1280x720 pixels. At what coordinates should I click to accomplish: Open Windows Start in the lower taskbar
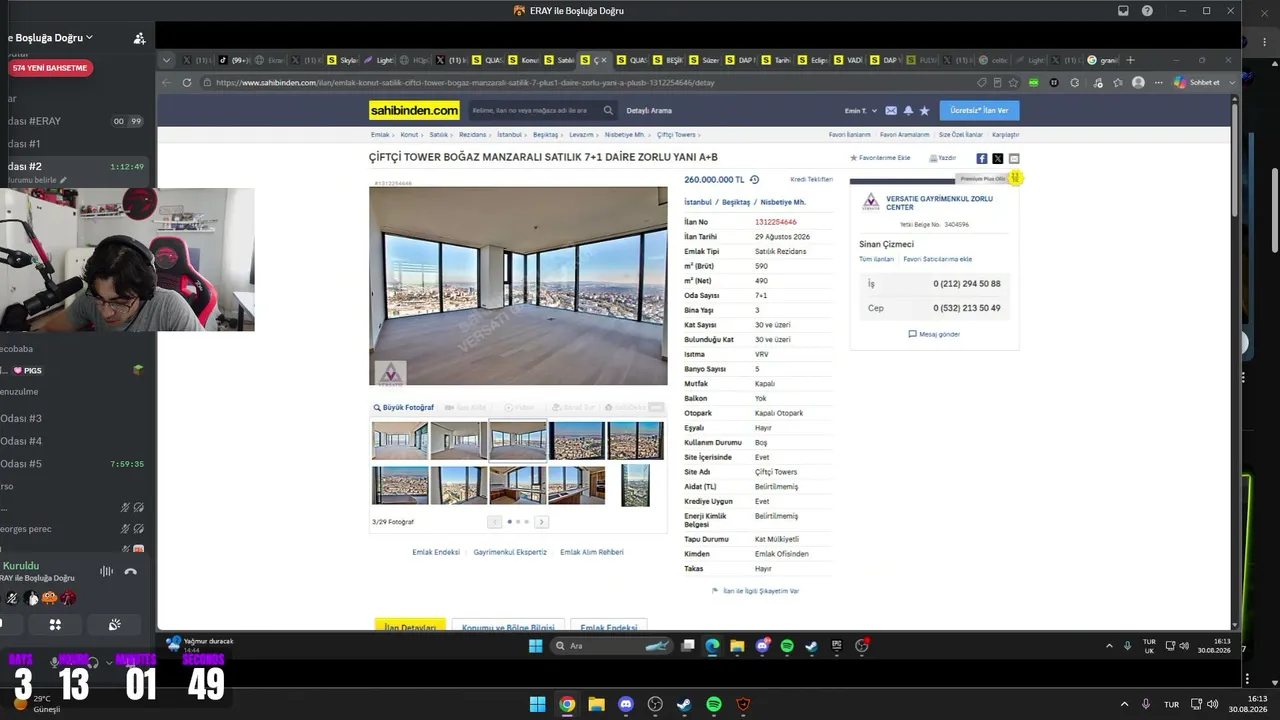pos(538,704)
